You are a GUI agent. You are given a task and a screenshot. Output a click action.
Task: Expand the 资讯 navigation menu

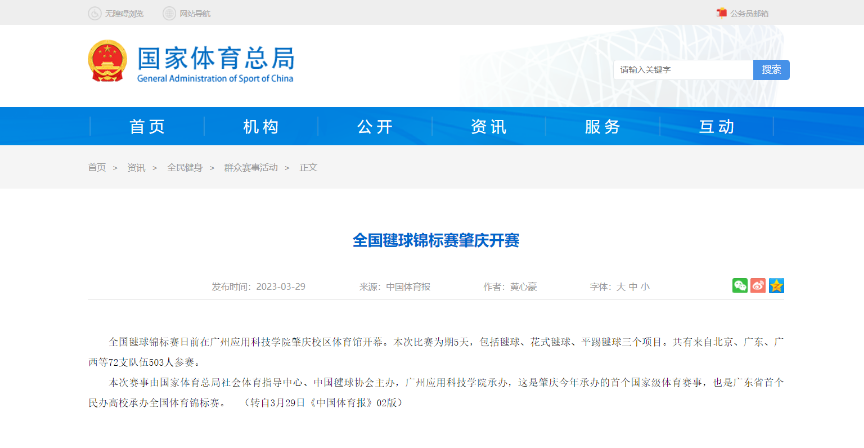pyautogui.click(x=489, y=127)
